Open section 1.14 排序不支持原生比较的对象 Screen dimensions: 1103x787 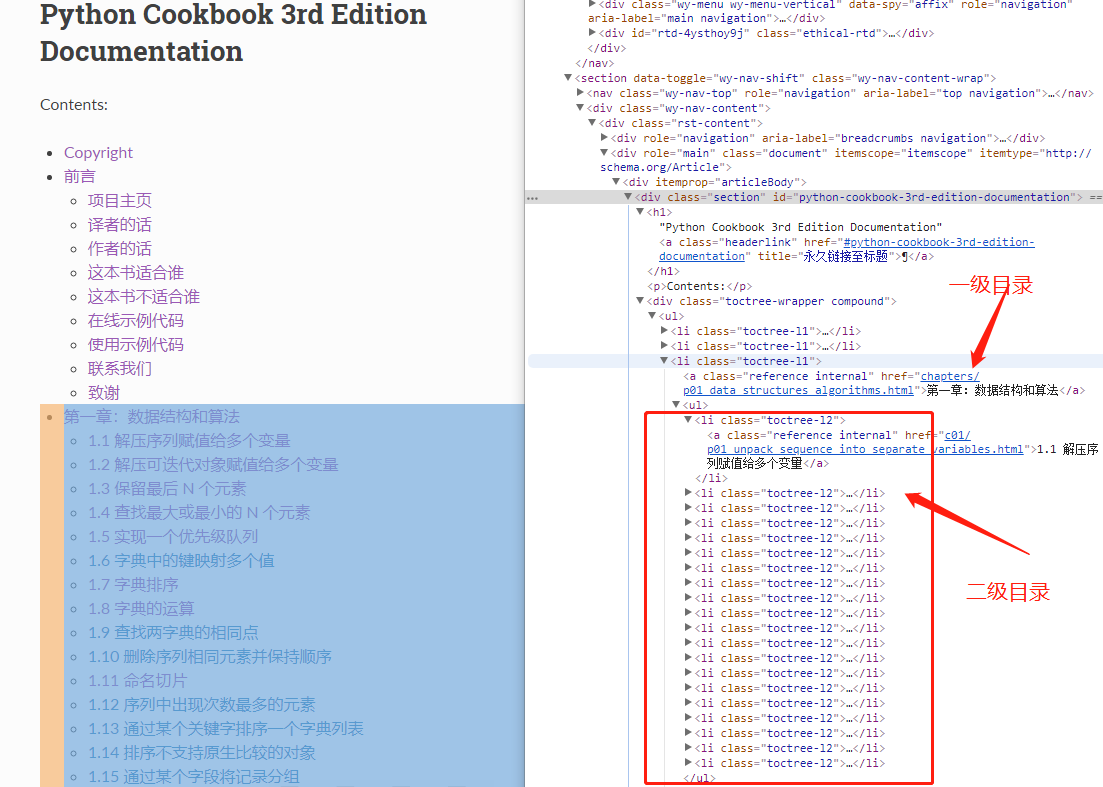202,752
